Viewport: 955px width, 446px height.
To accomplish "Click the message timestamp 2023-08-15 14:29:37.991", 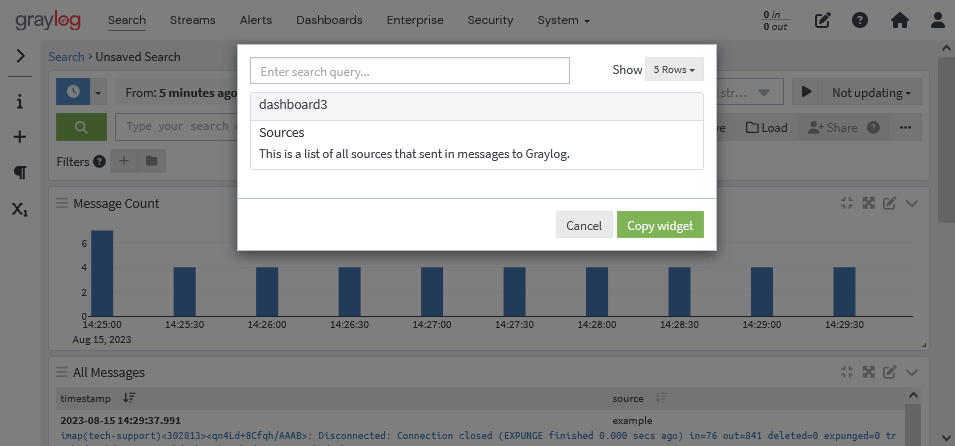I will tap(121, 420).
